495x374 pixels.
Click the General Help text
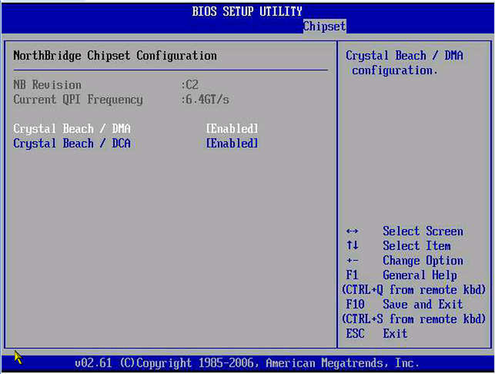(x=420, y=275)
